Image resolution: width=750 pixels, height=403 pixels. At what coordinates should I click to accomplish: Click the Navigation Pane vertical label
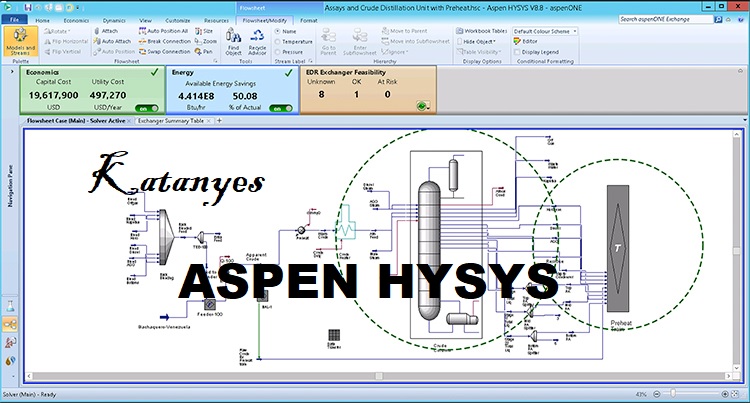pyautogui.click(x=10, y=186)
